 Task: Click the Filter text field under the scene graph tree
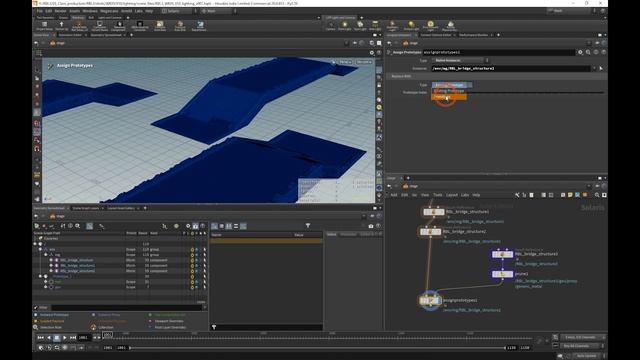click(127, 307)
